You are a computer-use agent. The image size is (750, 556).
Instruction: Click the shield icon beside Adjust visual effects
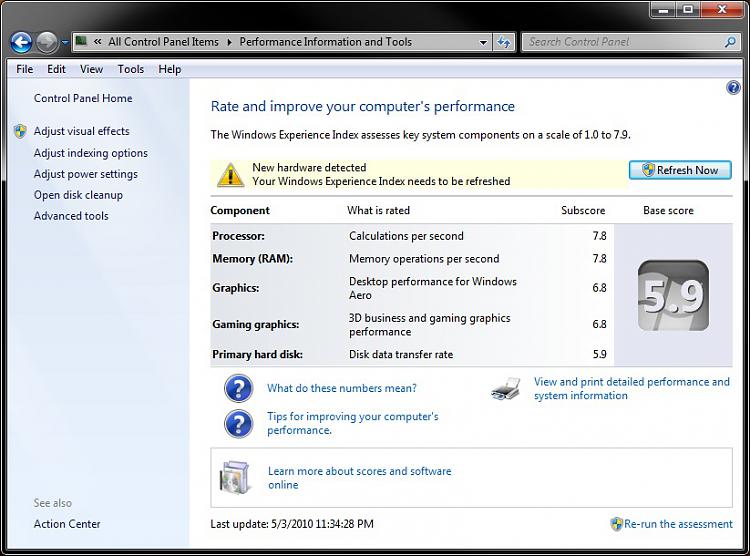coord(20,131)
